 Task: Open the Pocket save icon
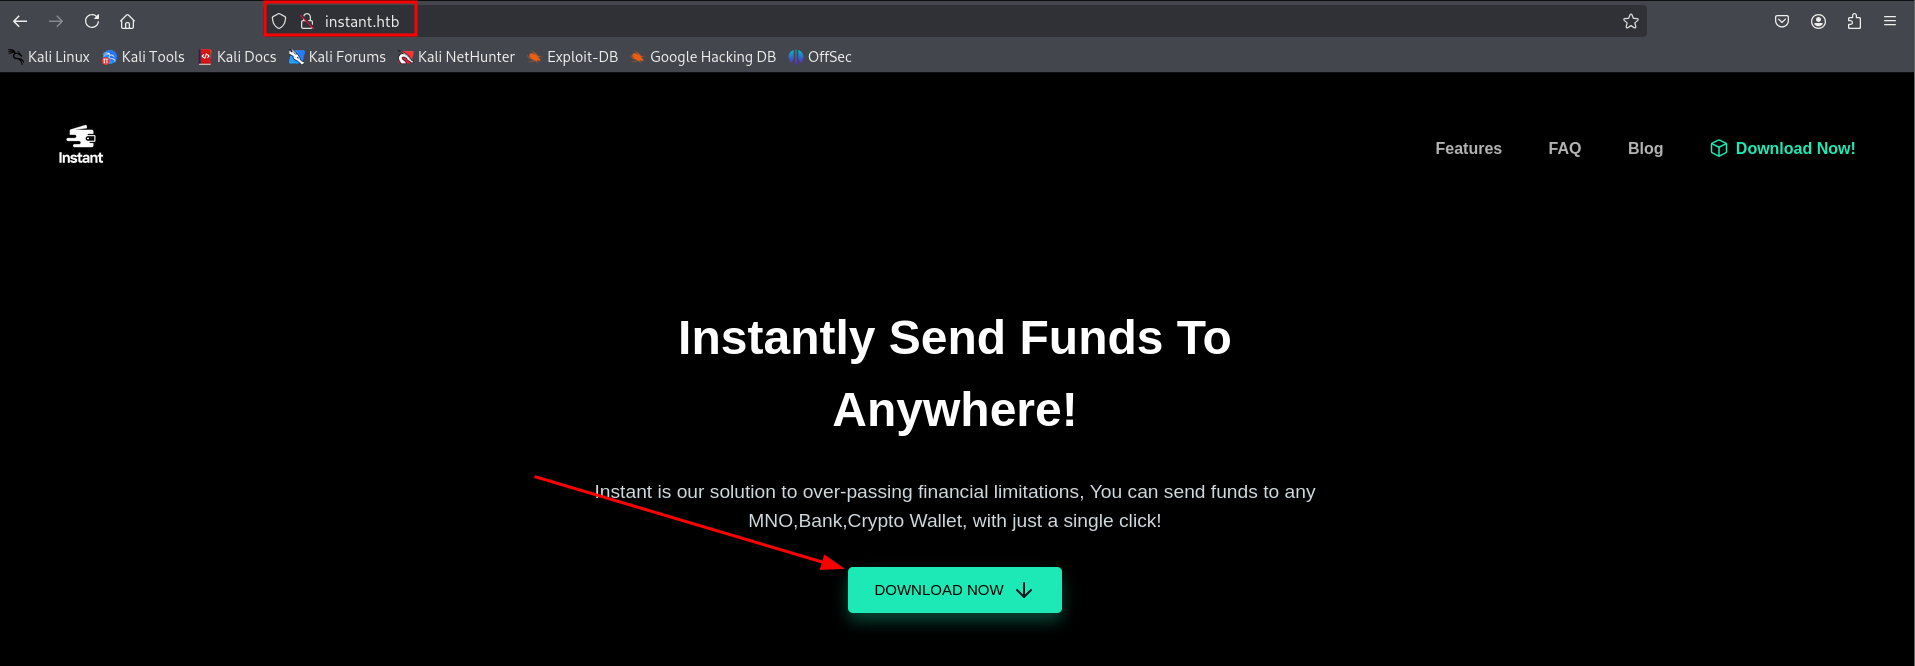(1782, 21)
